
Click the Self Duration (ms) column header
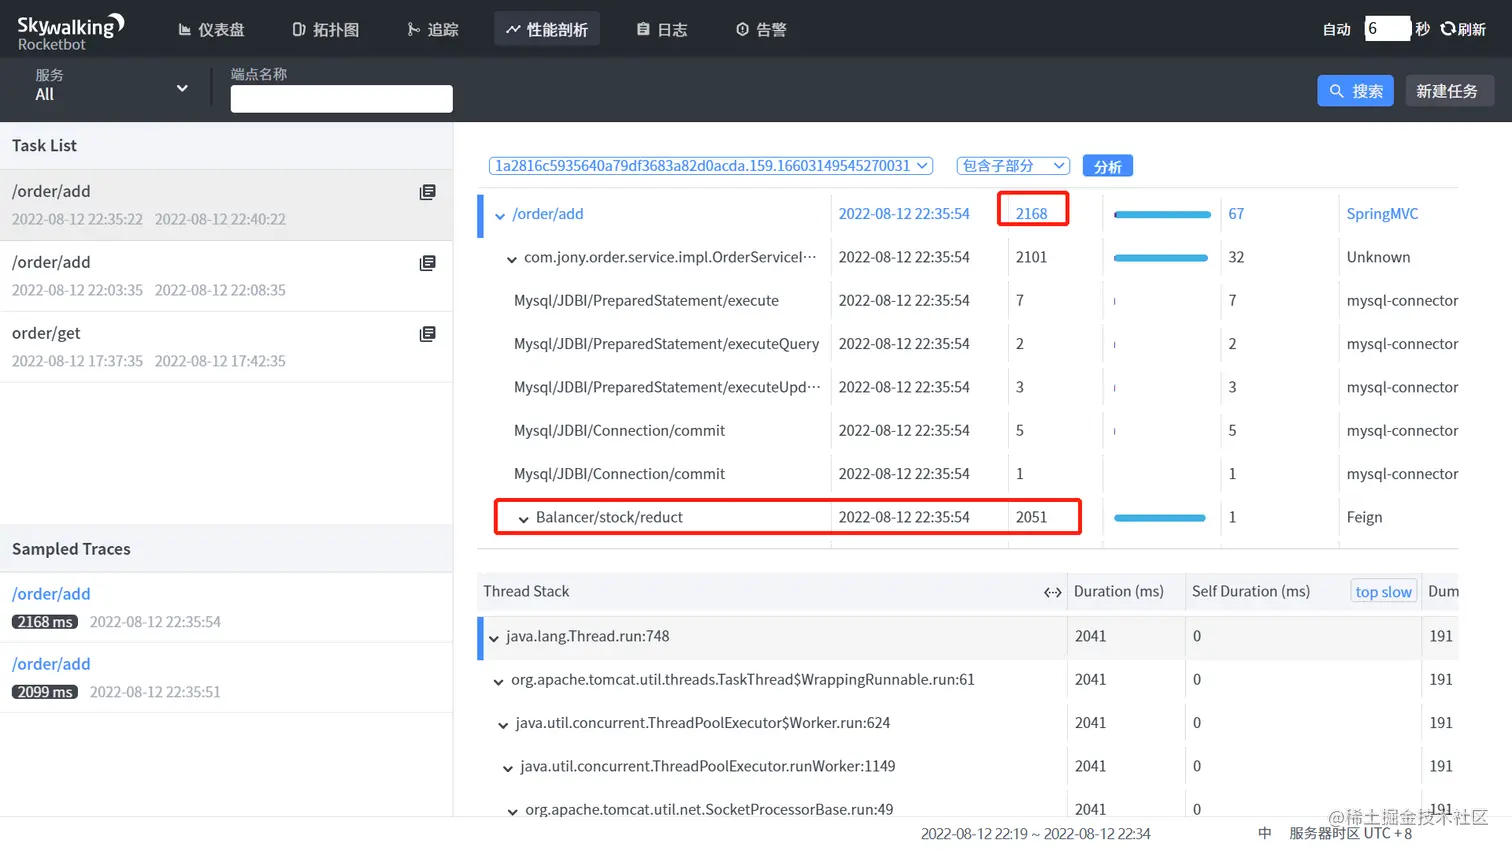click(1251, 591)
